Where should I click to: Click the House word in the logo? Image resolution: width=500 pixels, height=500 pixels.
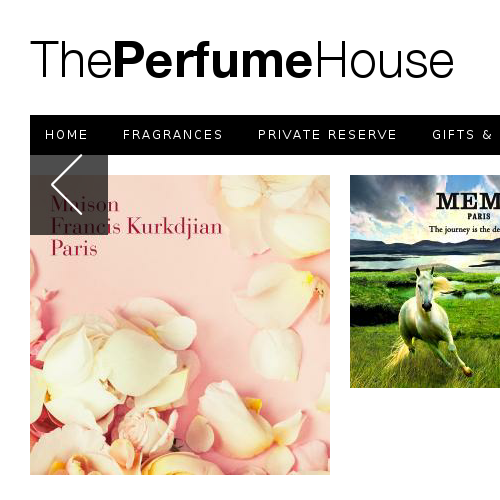385,60
